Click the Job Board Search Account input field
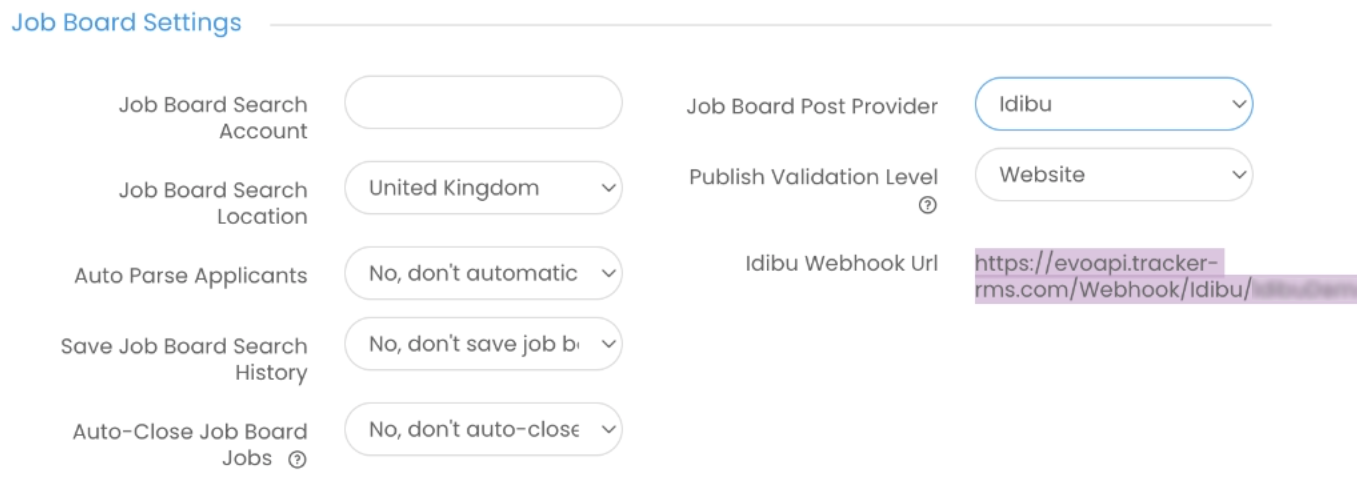 [x=483, y=102]
